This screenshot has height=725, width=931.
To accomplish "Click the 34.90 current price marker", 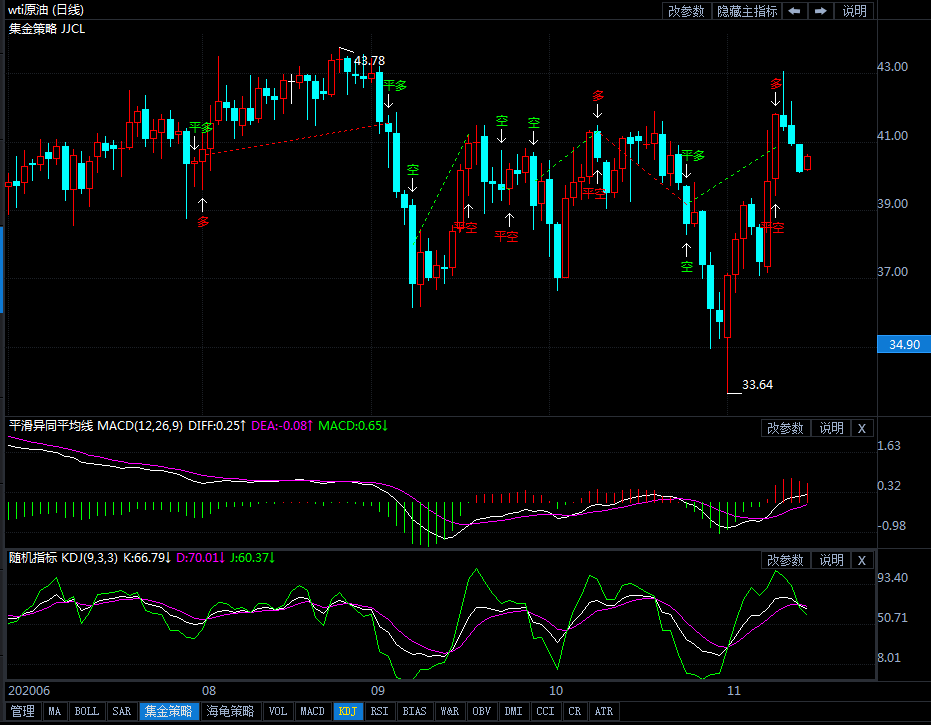I will click(903, 345).
